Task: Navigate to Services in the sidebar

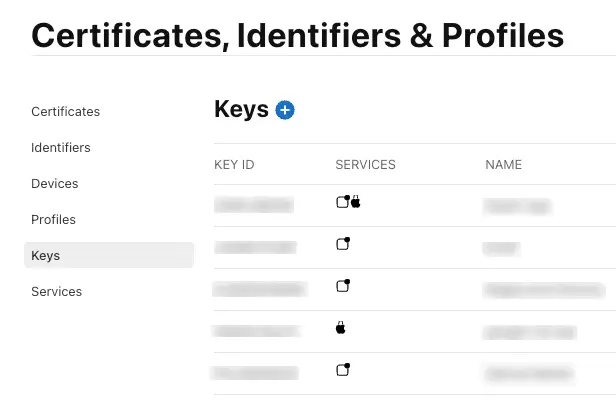Action: pos(57,291)
